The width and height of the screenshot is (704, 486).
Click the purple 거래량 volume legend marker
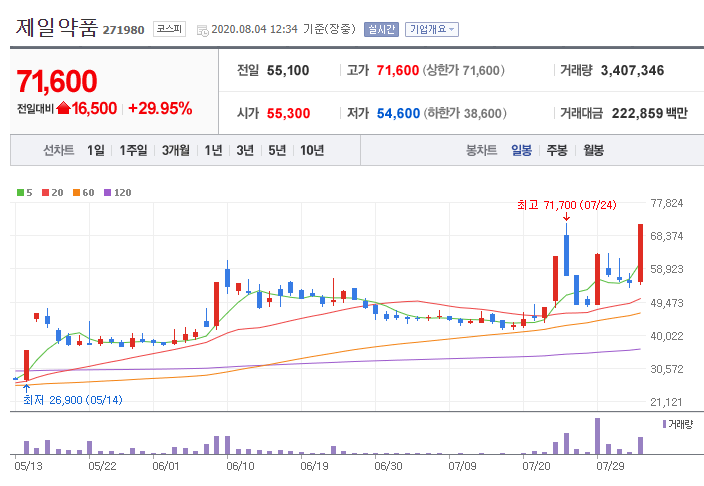click(664, 424)
